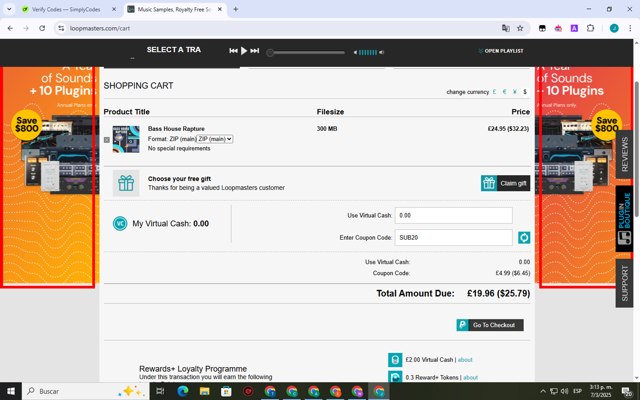The image size is (640, 400).
Task: Click the Virtual Cash VC icon
Action: pos(120,223)
